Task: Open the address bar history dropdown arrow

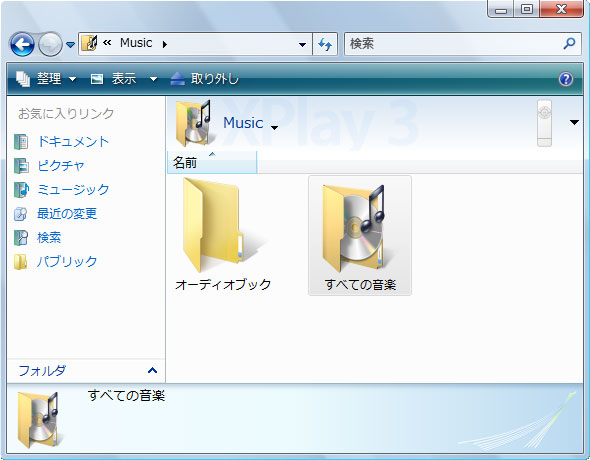Action: (x=302, y=45)
